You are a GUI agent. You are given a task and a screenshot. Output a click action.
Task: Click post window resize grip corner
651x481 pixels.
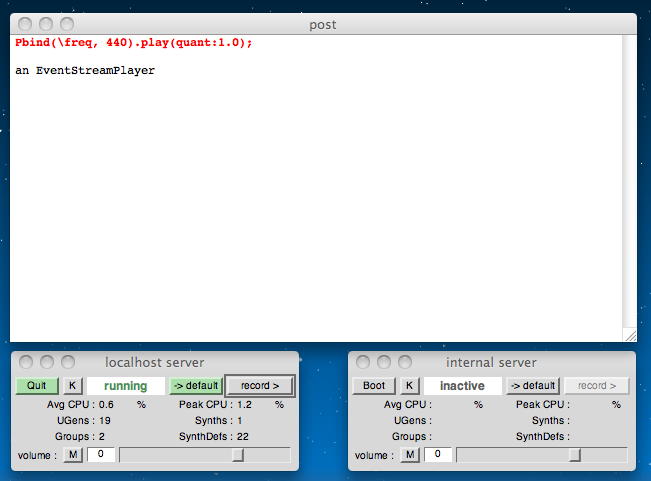point(630,335)
